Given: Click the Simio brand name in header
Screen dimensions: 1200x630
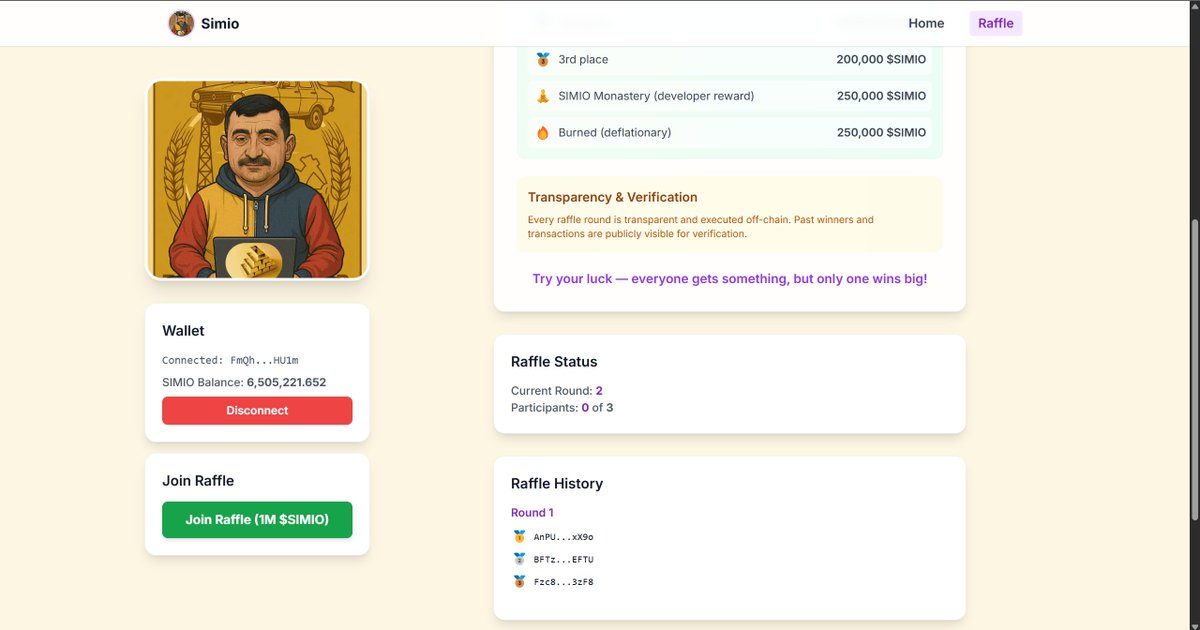Looking at the screenshot, I should click(220, 23).
